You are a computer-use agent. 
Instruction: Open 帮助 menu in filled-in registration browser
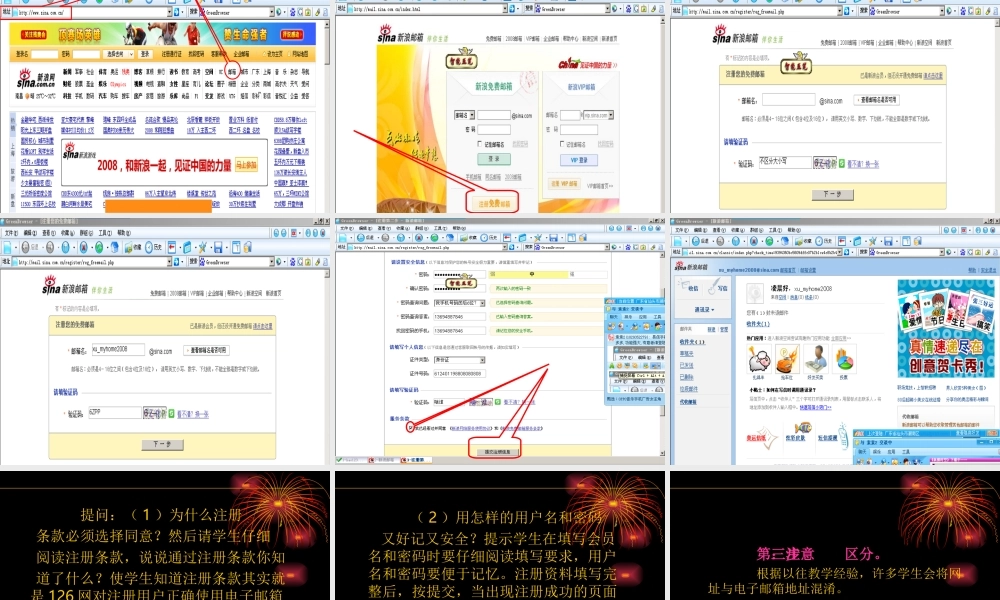pyautogui.click(x=124, y=233)
